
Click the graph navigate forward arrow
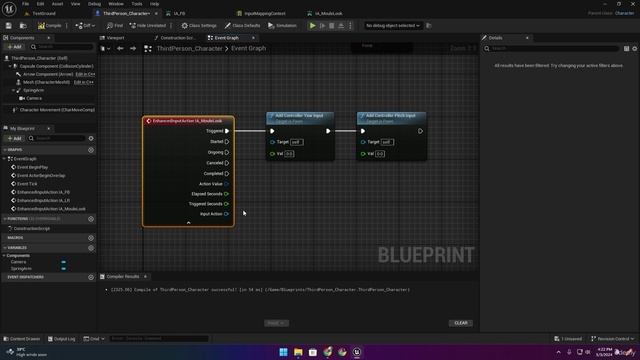pos(133,49)
